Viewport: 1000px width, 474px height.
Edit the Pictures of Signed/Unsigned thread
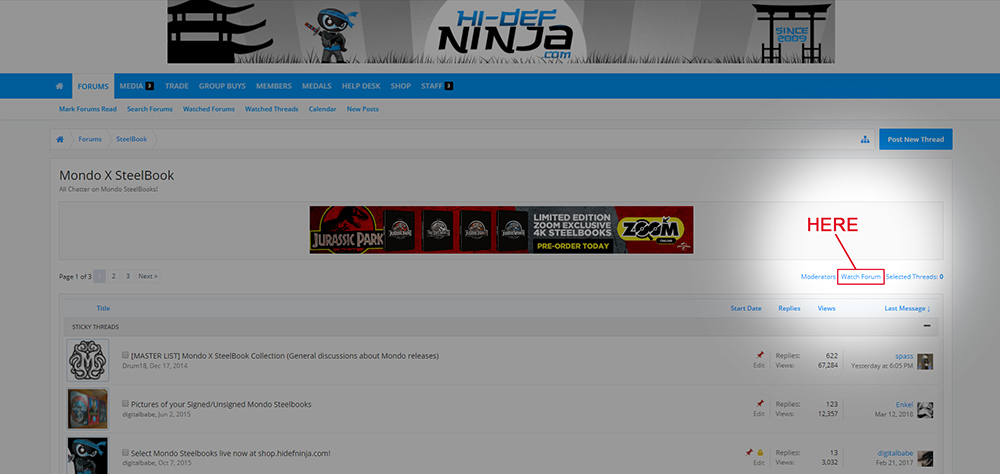(758, 414)
